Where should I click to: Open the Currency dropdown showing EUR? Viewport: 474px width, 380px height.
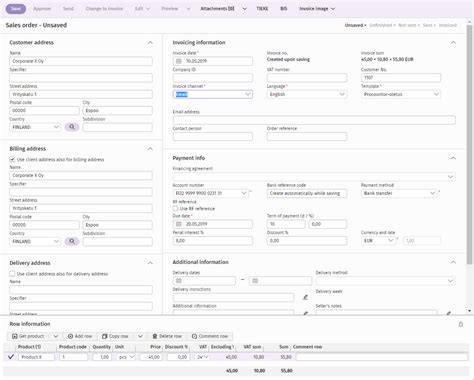point(378,241)
